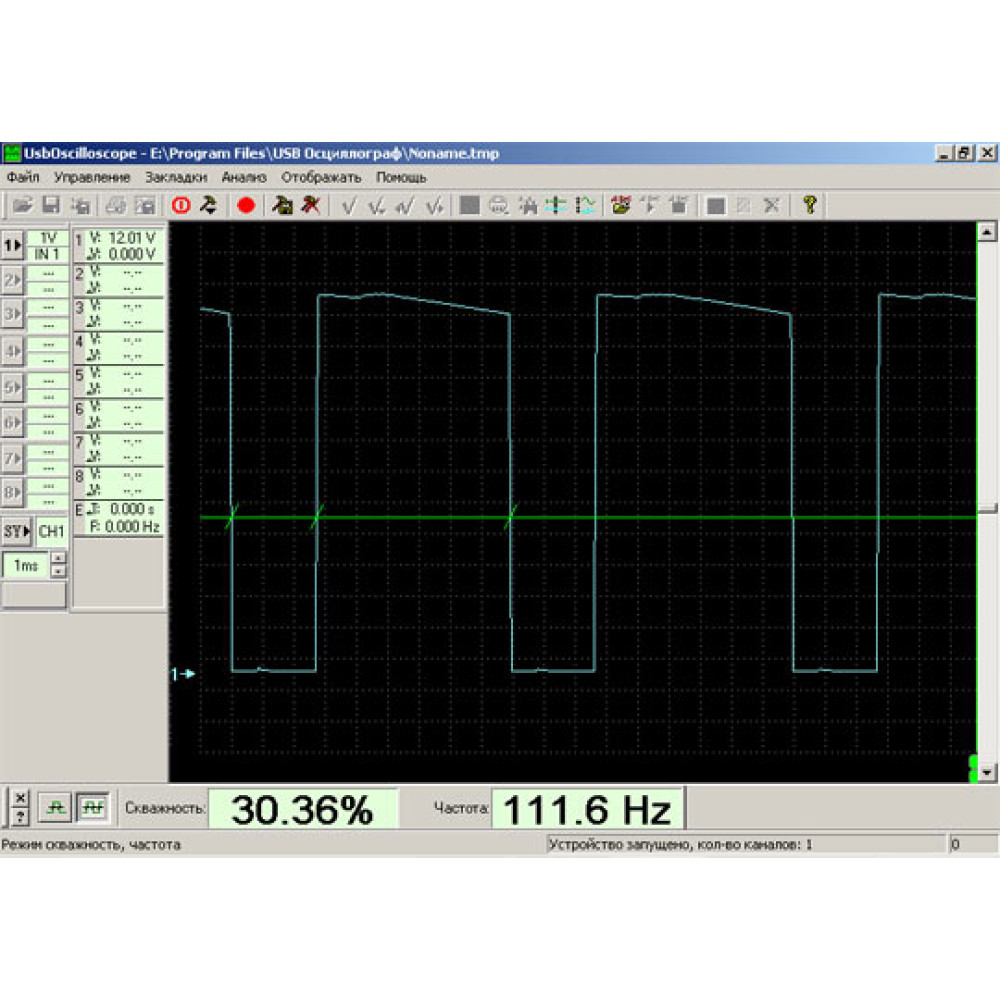Open the Файл menu

(x=23, y=177)
